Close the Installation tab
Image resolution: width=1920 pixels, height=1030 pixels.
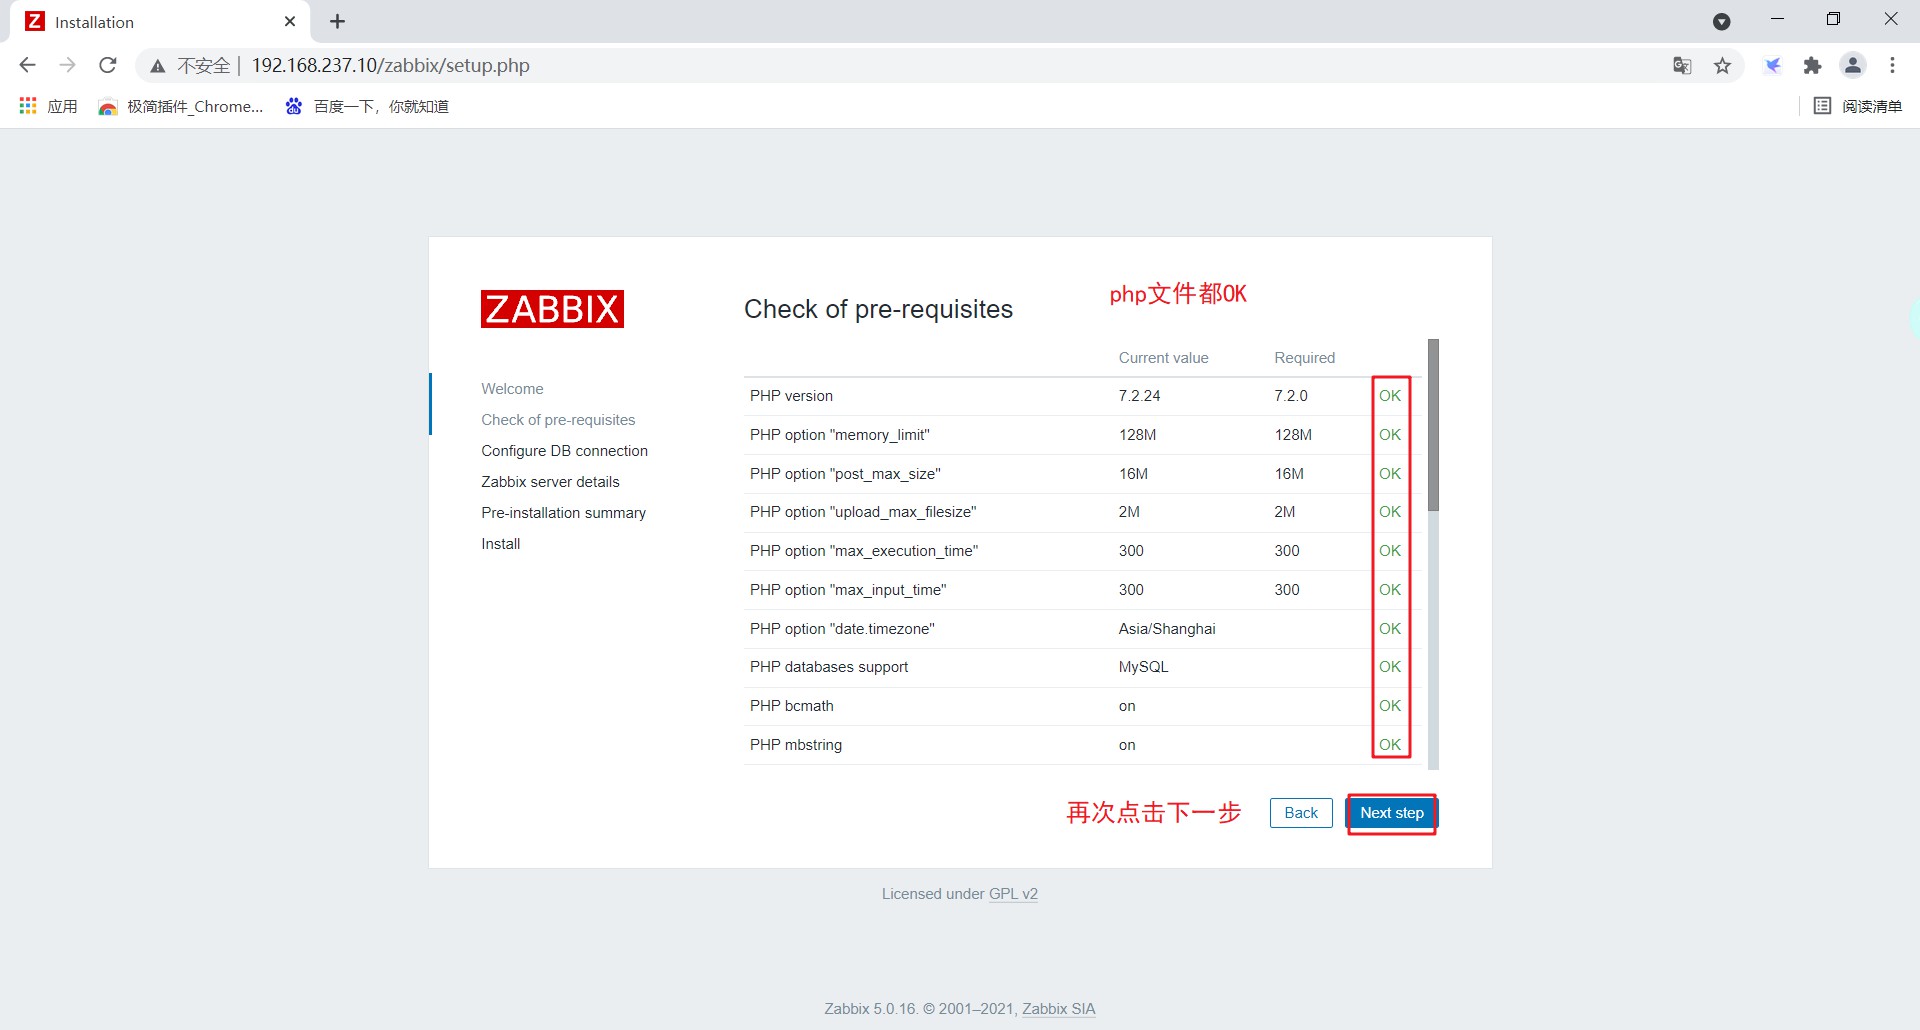[290, 21]
